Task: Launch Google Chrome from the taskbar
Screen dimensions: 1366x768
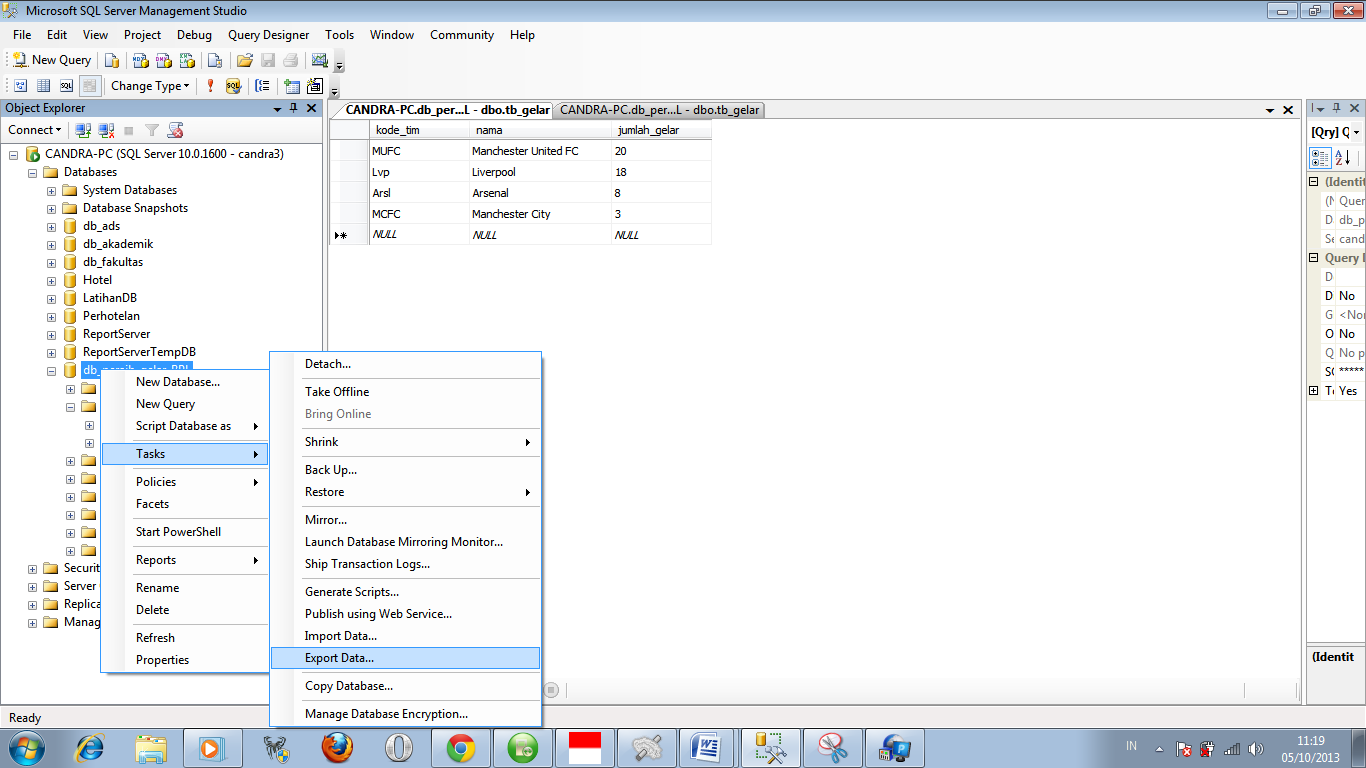Action: tap(460, 747)
